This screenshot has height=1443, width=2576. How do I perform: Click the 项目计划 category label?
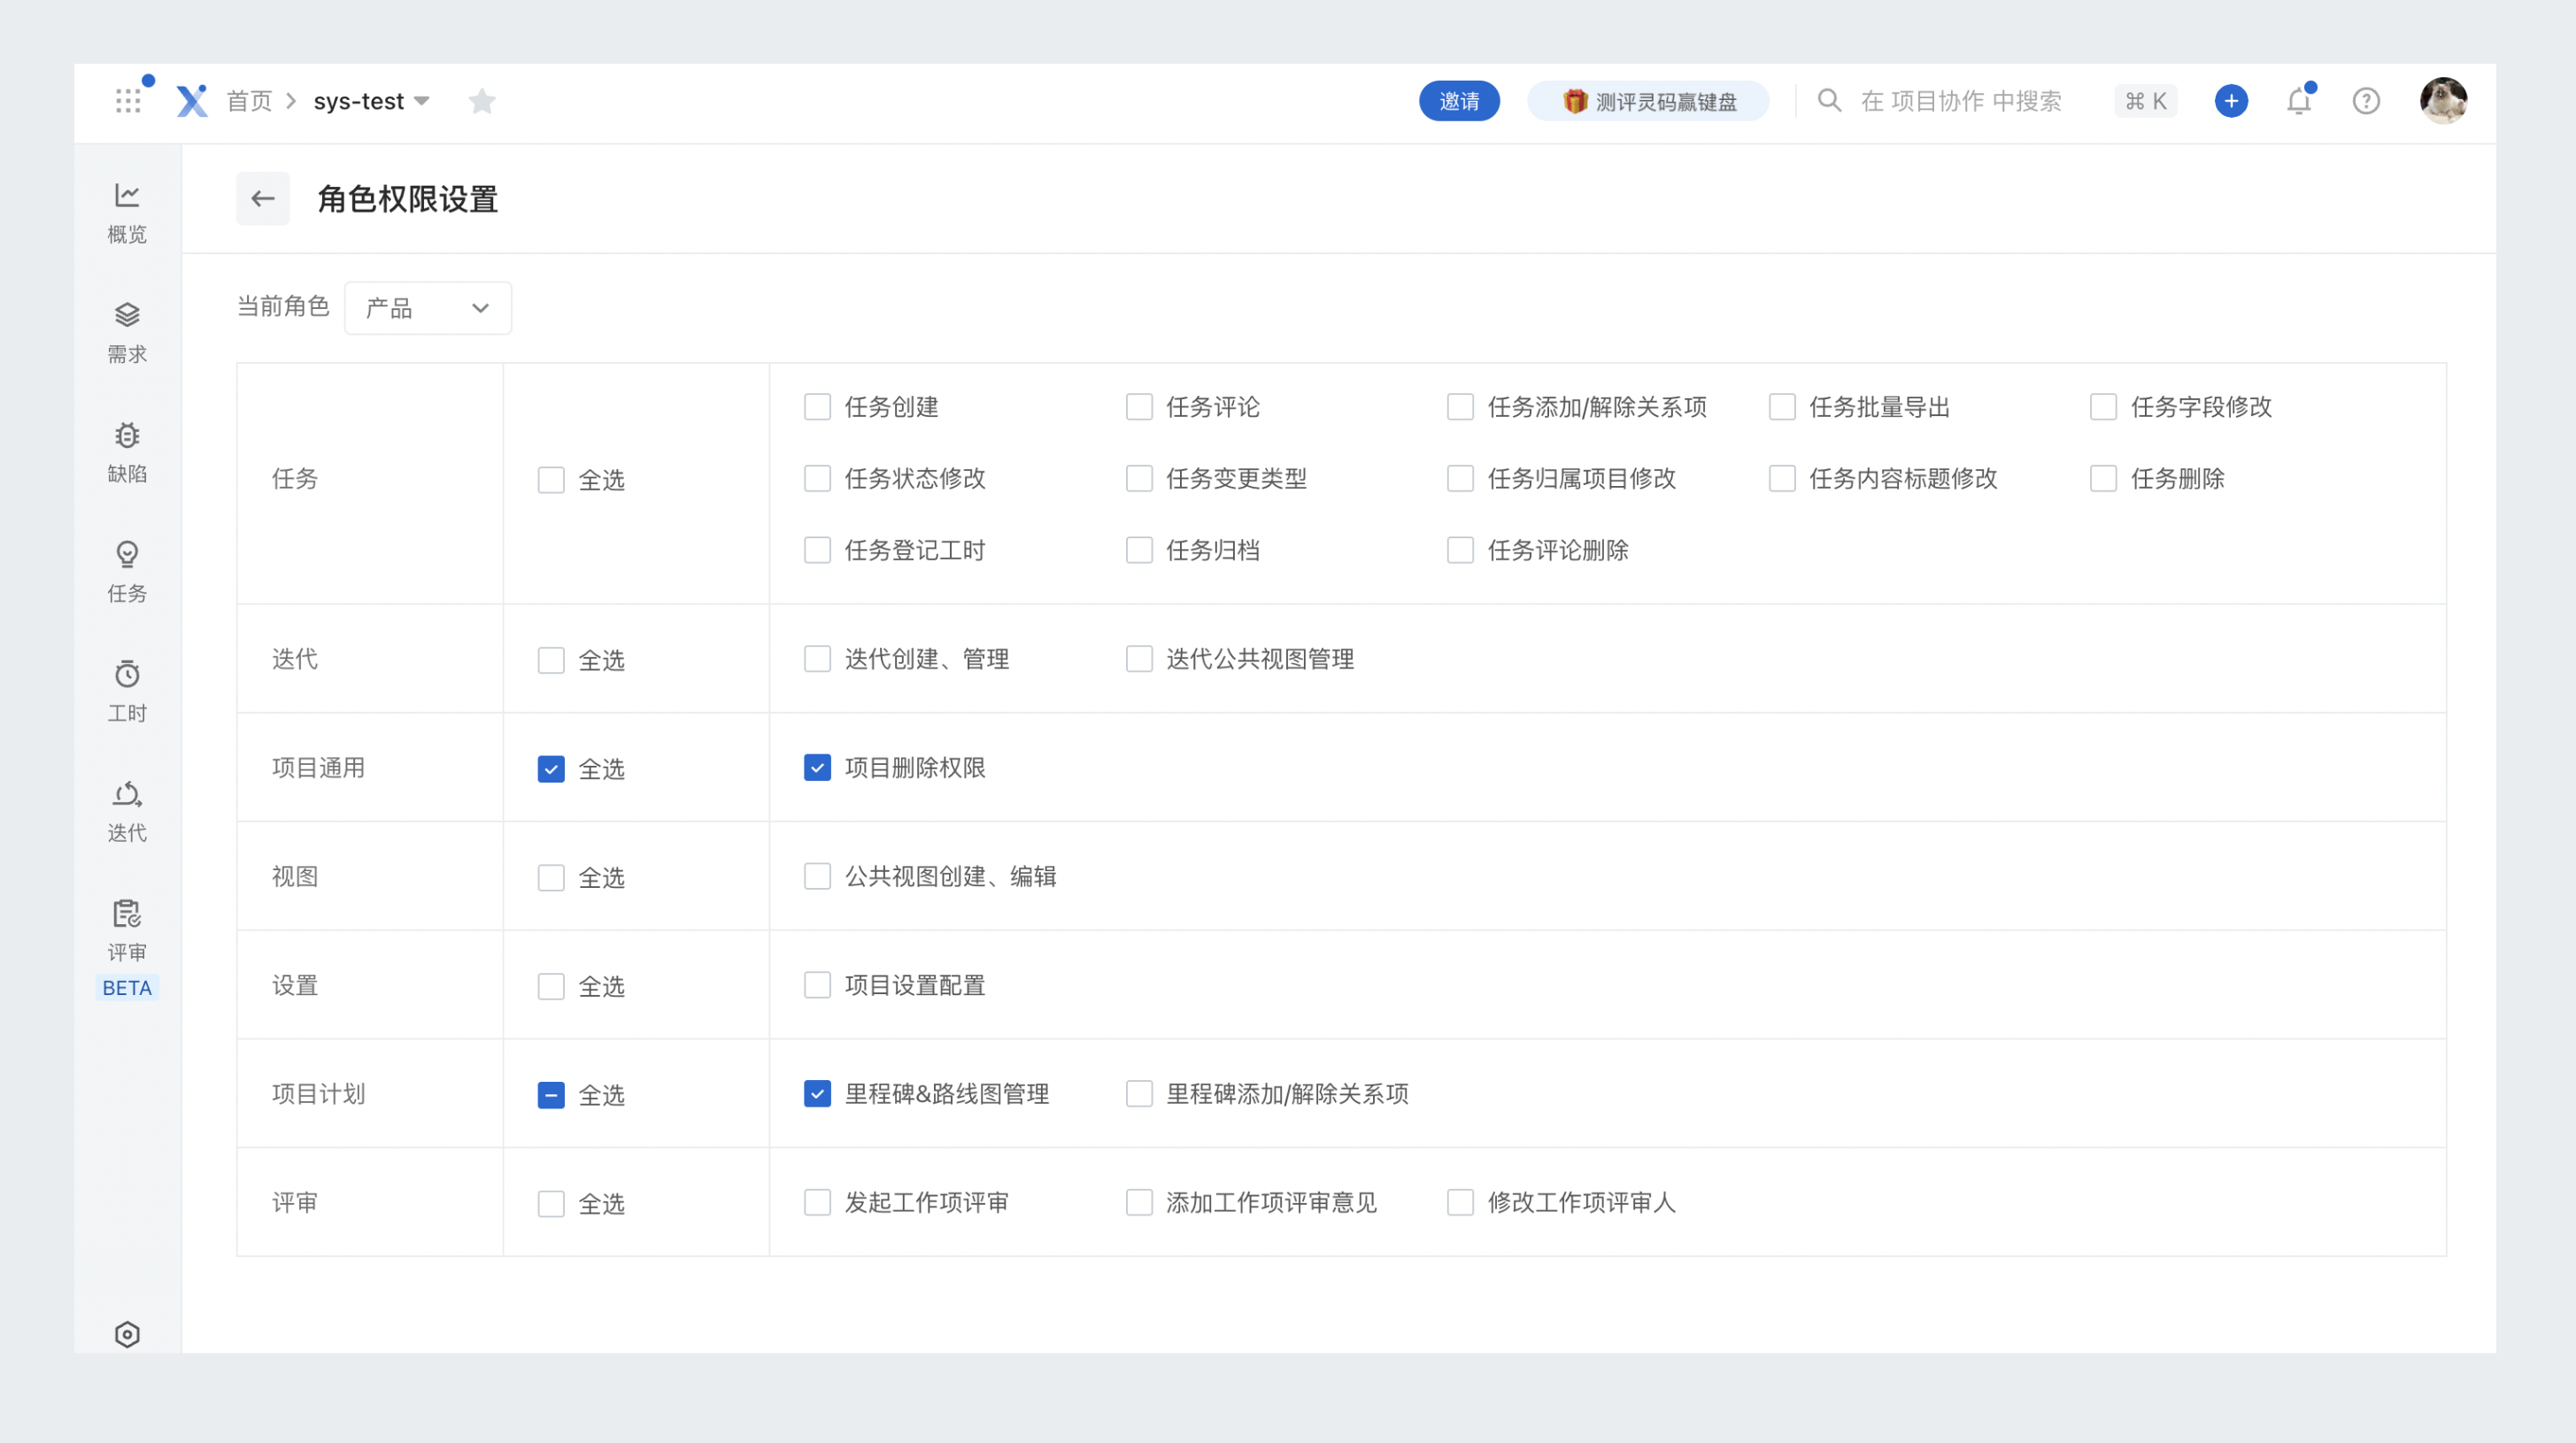[318, 1094]
